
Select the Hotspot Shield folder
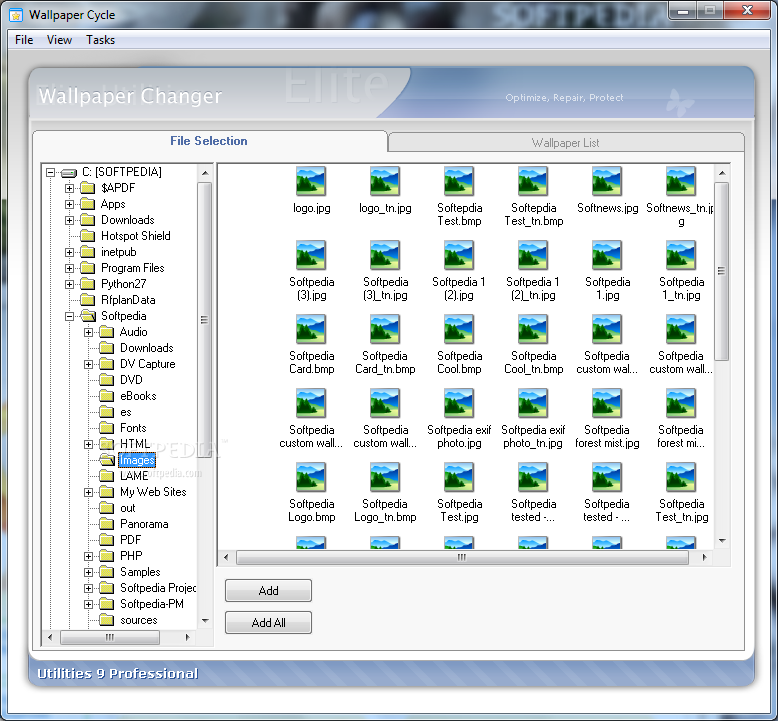135,236
